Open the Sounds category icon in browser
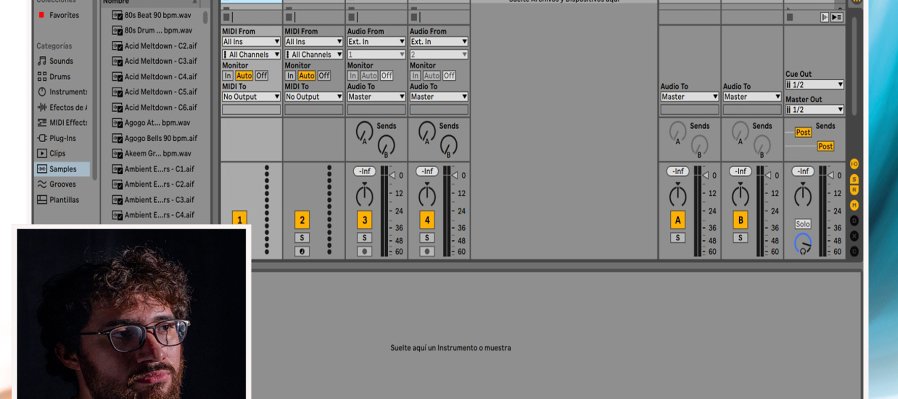 coord(42,61)
